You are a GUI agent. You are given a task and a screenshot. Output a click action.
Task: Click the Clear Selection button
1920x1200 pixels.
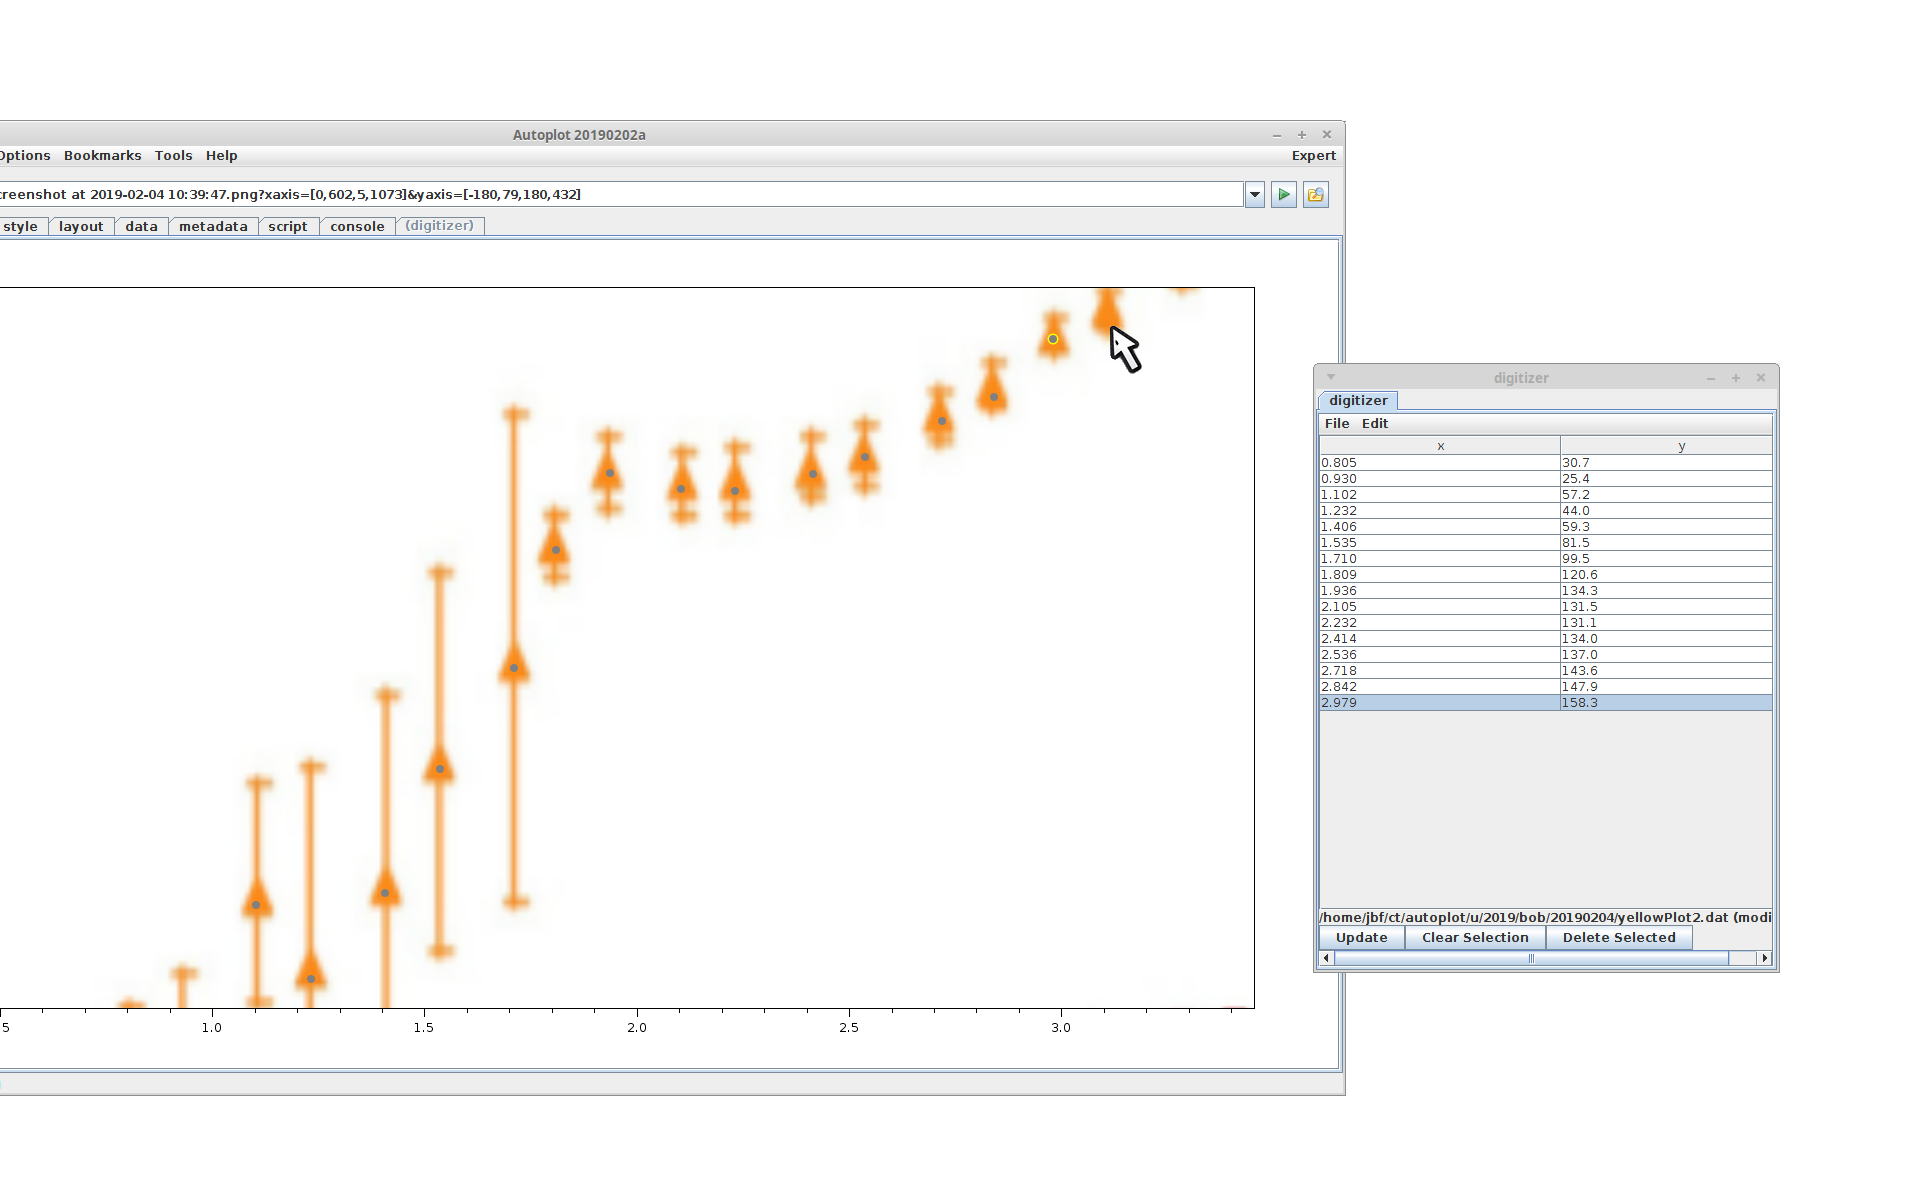(x=1475, y=938)
